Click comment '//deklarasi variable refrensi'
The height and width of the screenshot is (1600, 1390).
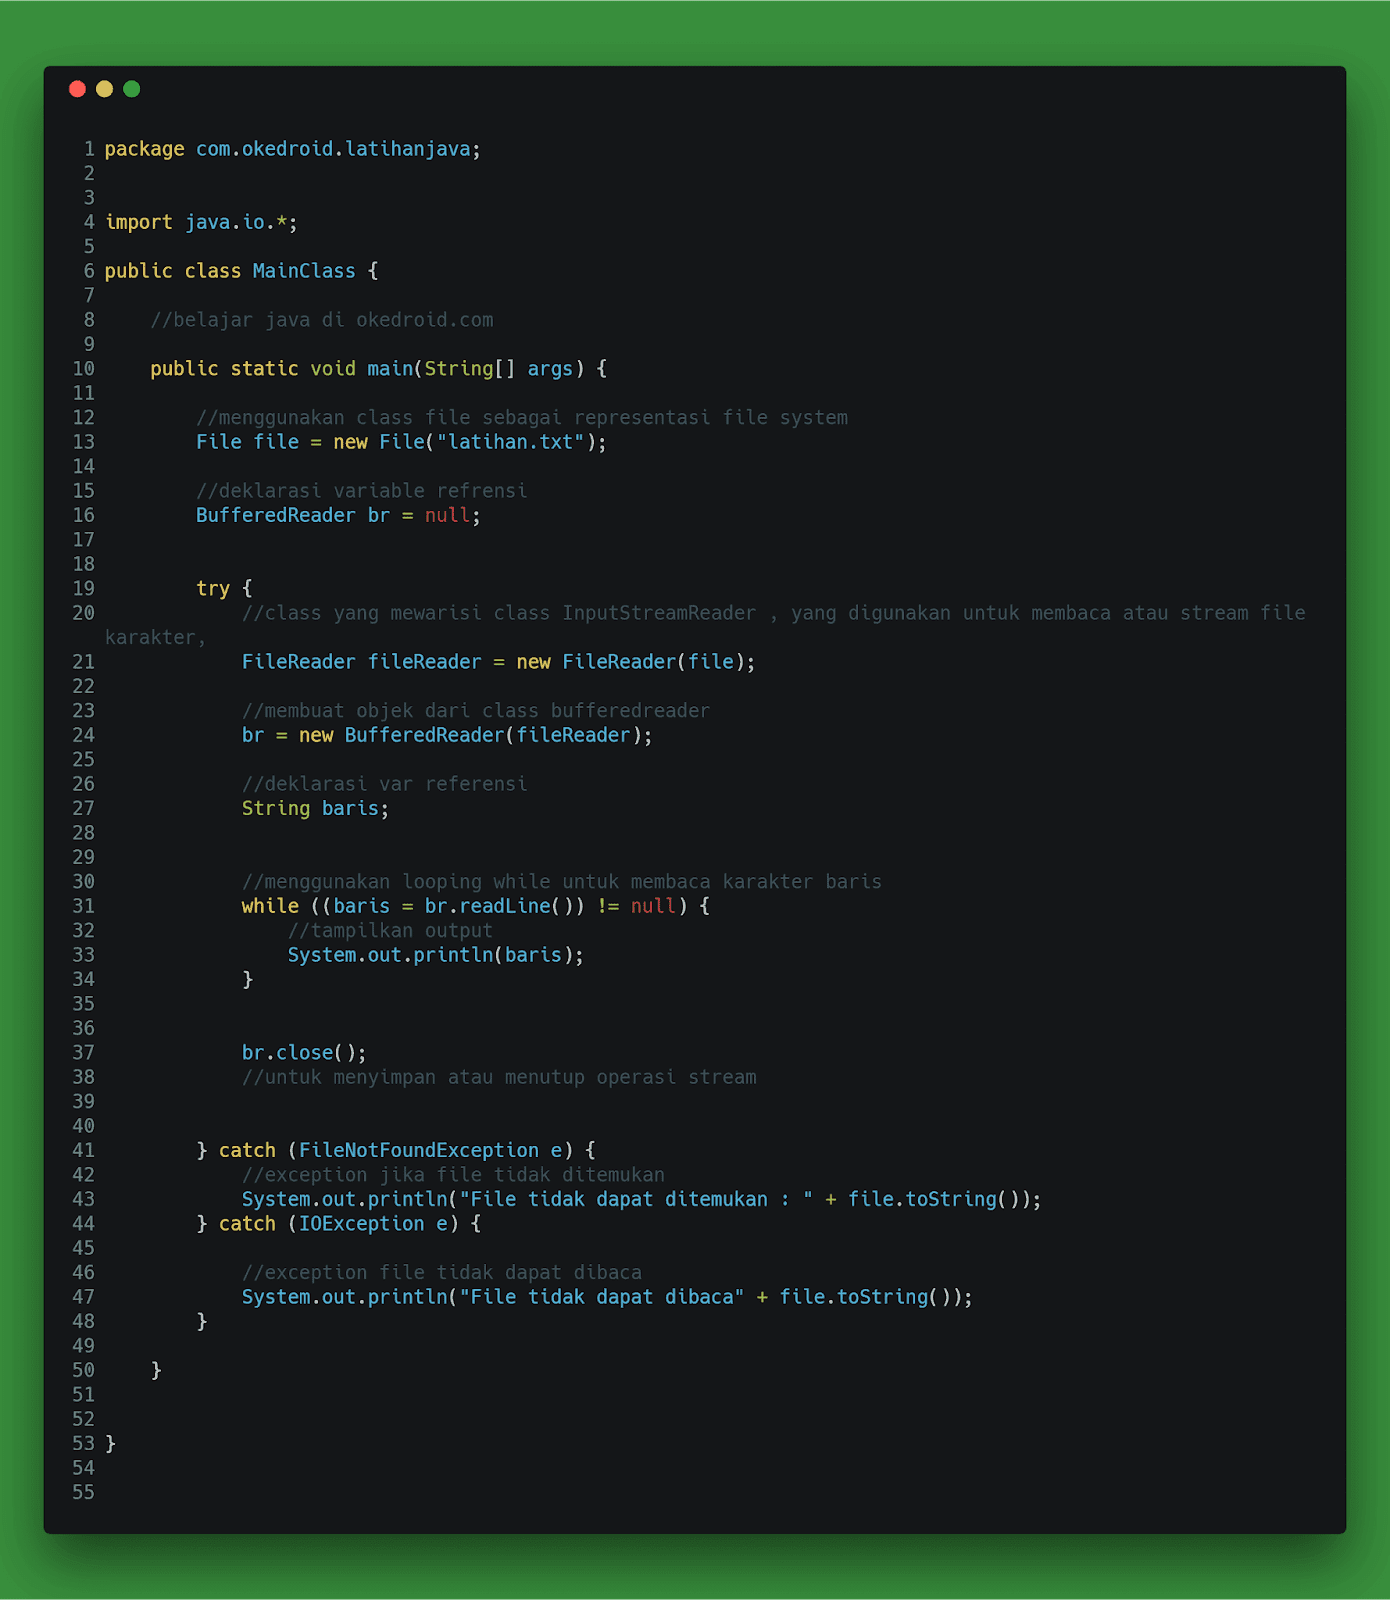(x=361, y=491)
